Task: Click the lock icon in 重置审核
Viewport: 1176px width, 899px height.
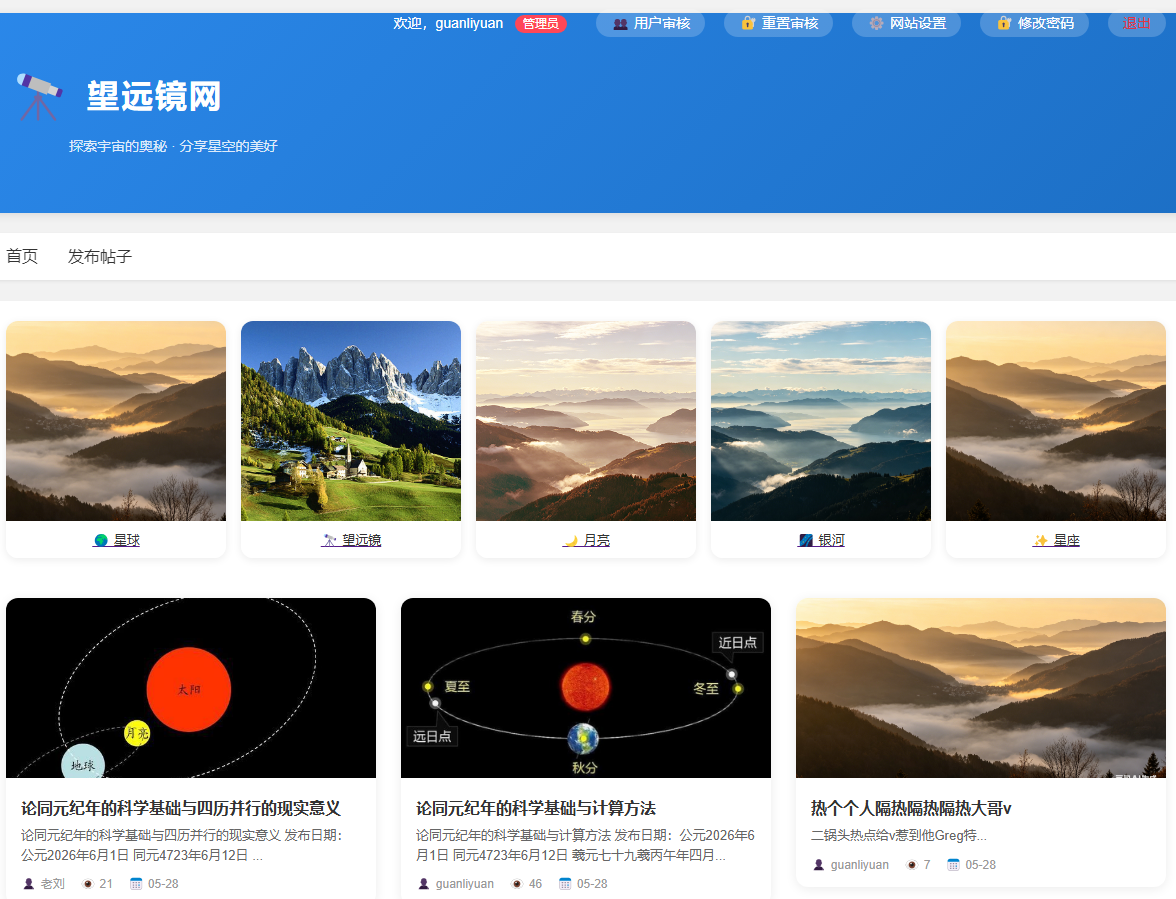Action: 748,23
